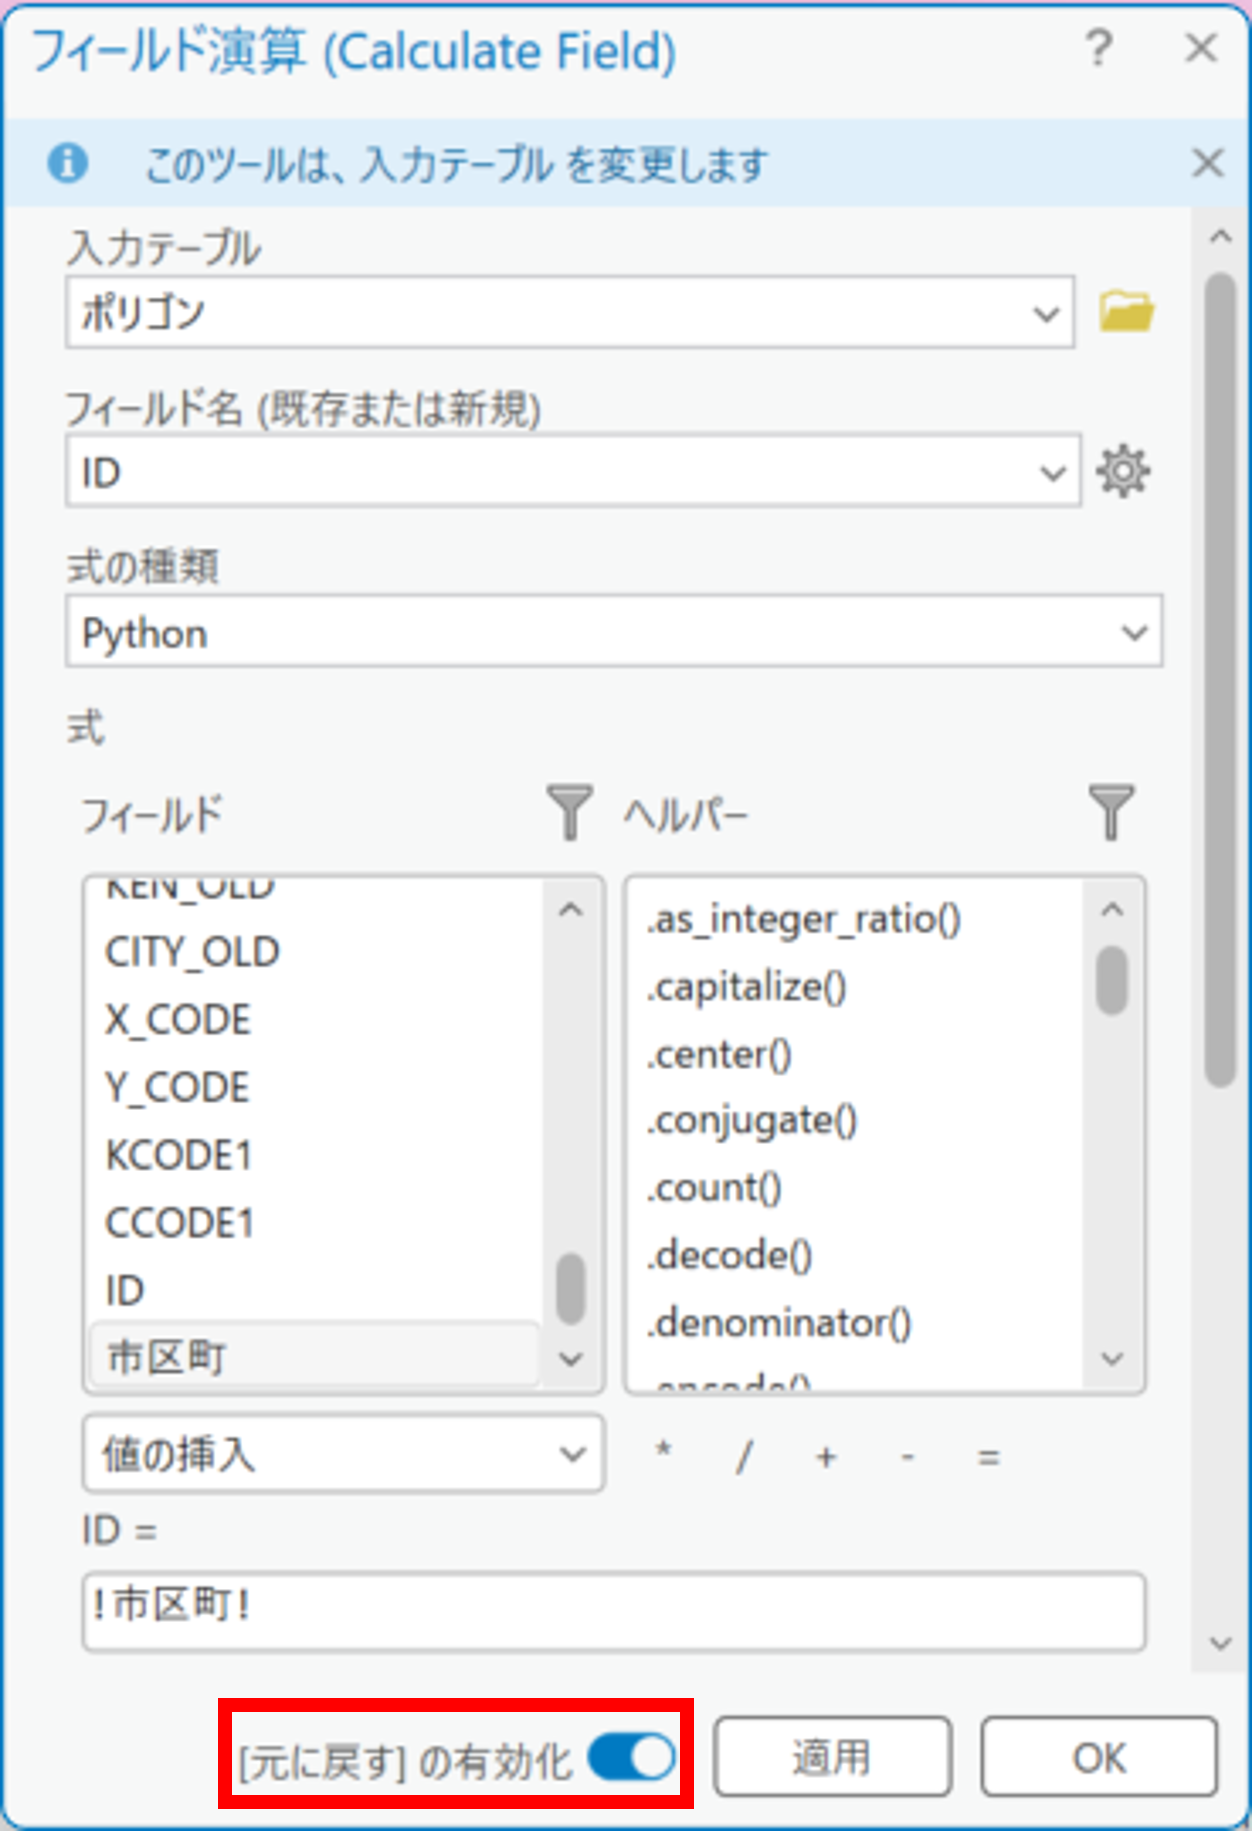The height and width of the screenshot is (1831, 1252).
Task: Click the expression input box with !市区町!
Action: (x=613, y=1611)
